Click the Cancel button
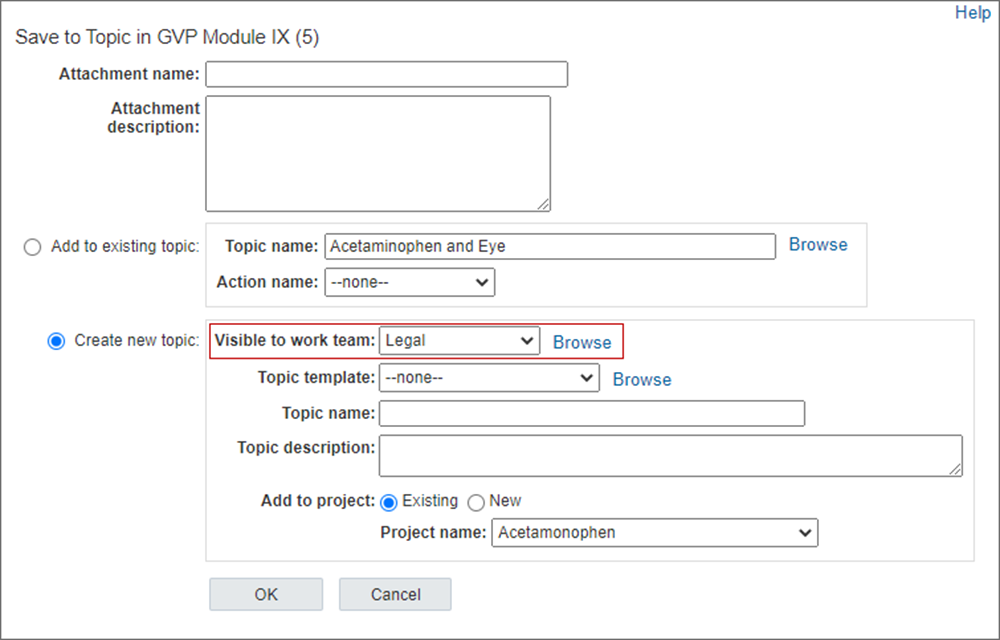The width and height of the screenshot is (1000, 640). click(395, 594)
